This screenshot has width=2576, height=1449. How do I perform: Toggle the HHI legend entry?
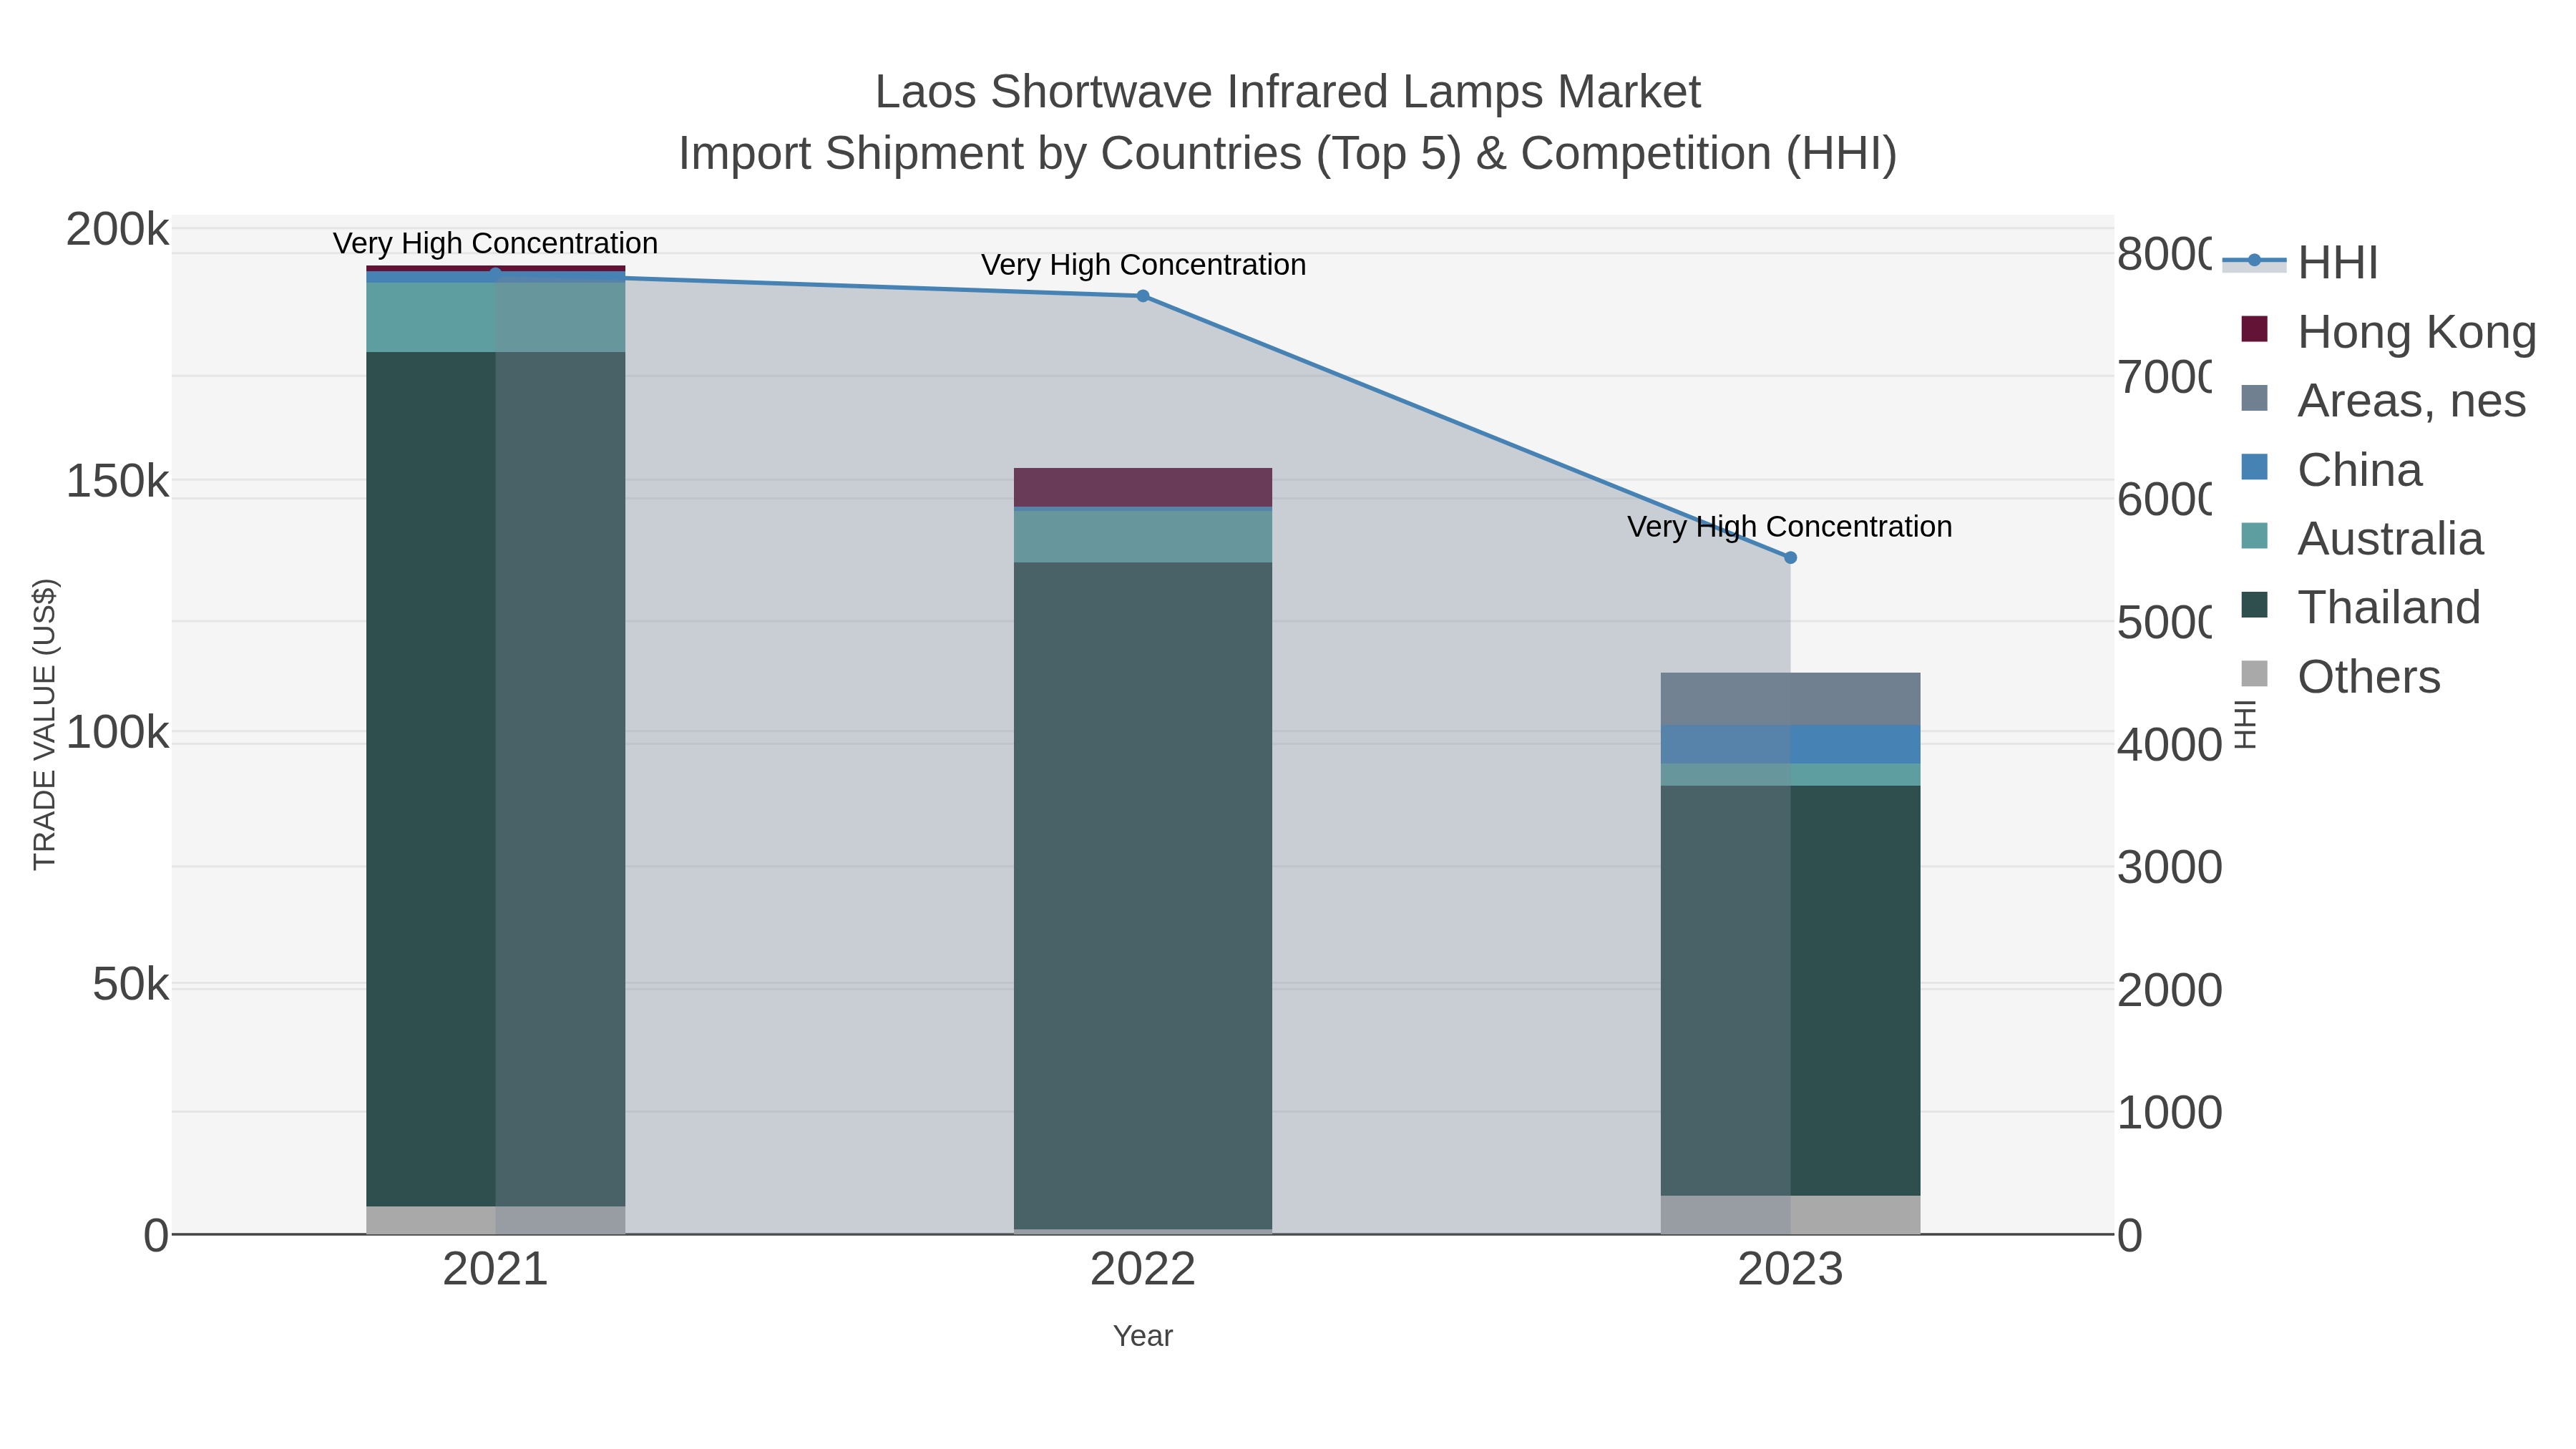pos(2300,263)
